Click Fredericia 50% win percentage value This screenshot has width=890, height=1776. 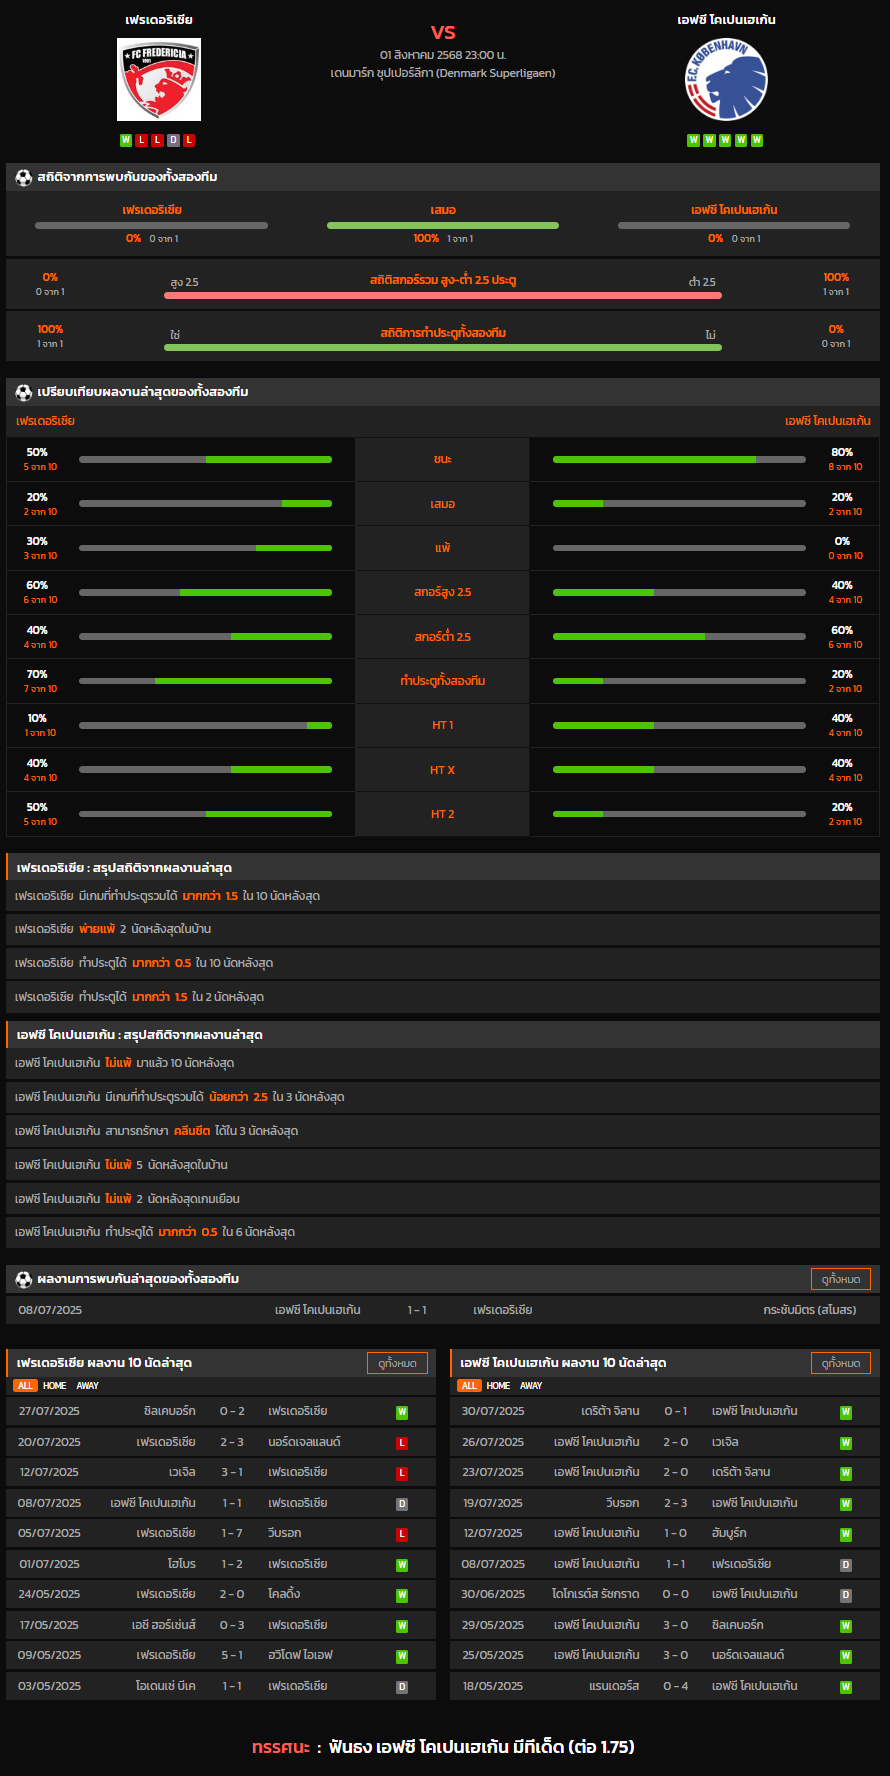[x=37, y=453]
